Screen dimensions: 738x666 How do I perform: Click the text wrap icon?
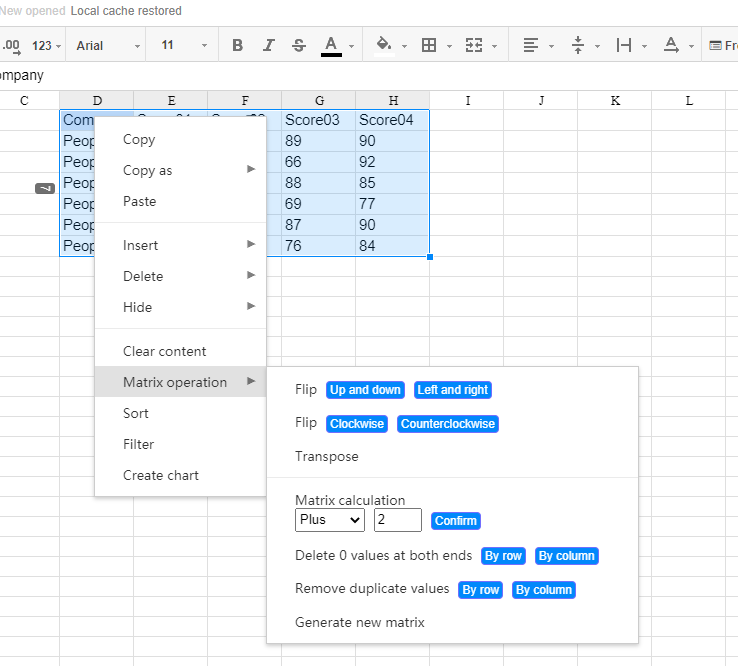pyautogui.click(x=624, y=45)
